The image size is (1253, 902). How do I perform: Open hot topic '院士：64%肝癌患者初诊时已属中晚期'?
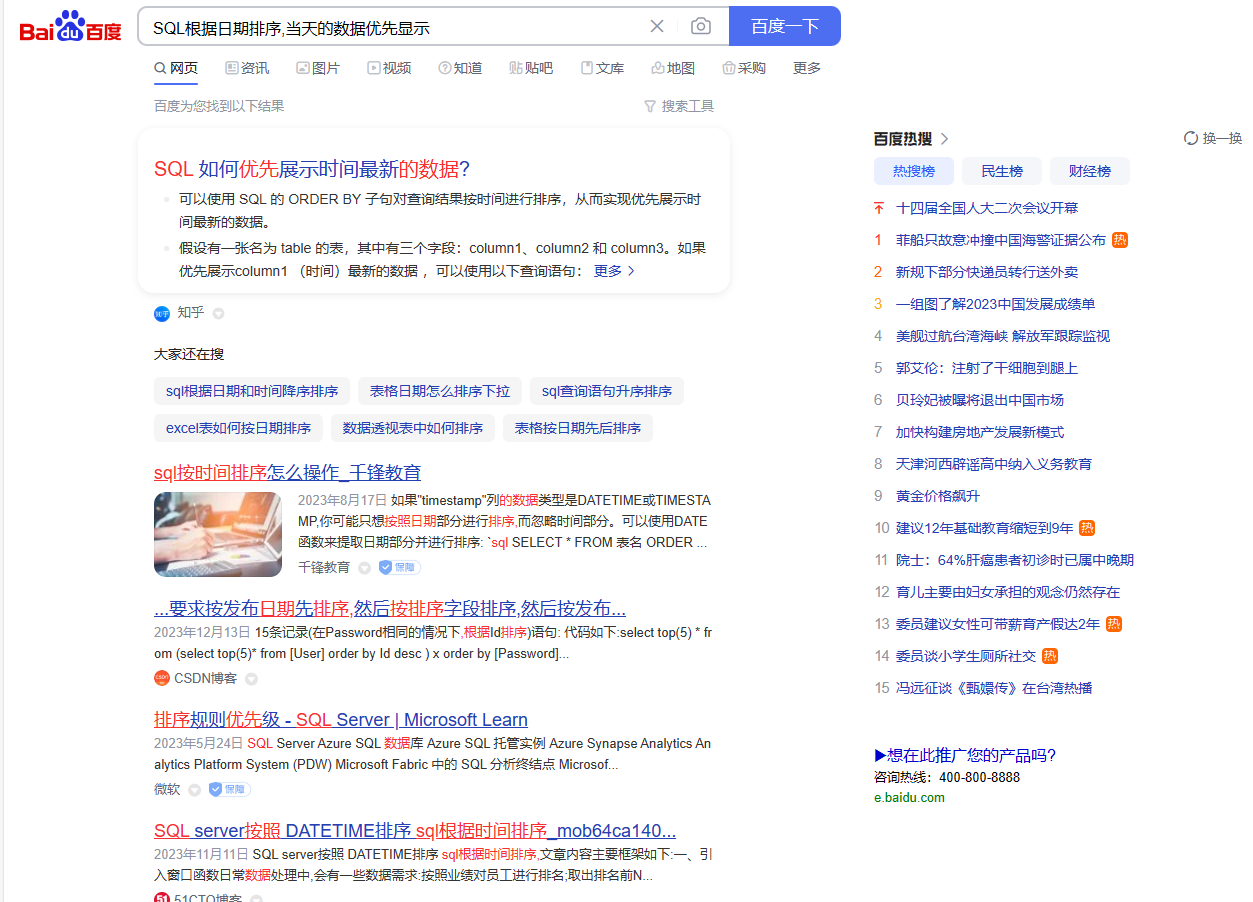pyautogui.click(x=1015, y=560)
